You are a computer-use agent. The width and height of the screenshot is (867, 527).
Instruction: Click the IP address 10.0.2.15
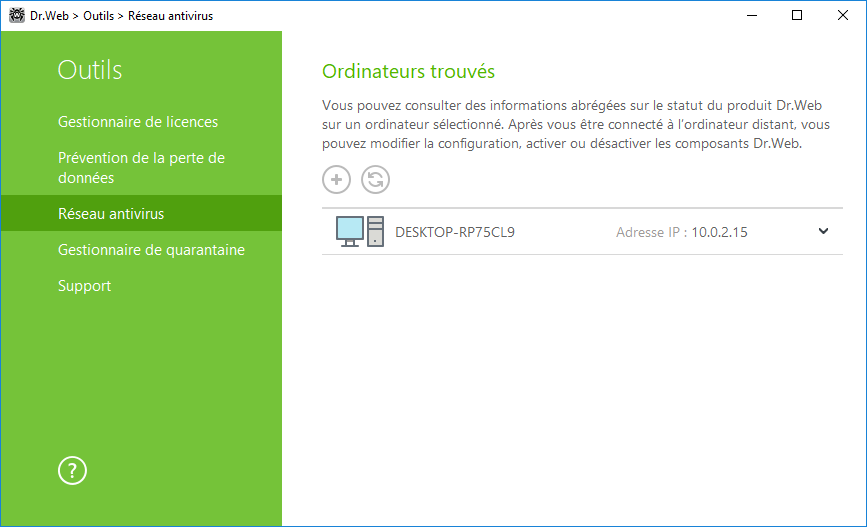click(x=719, y=232)
